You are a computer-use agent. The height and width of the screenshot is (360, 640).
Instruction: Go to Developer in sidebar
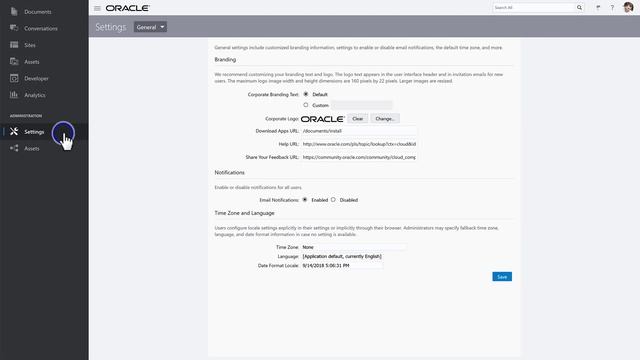[x=36, y=78]
